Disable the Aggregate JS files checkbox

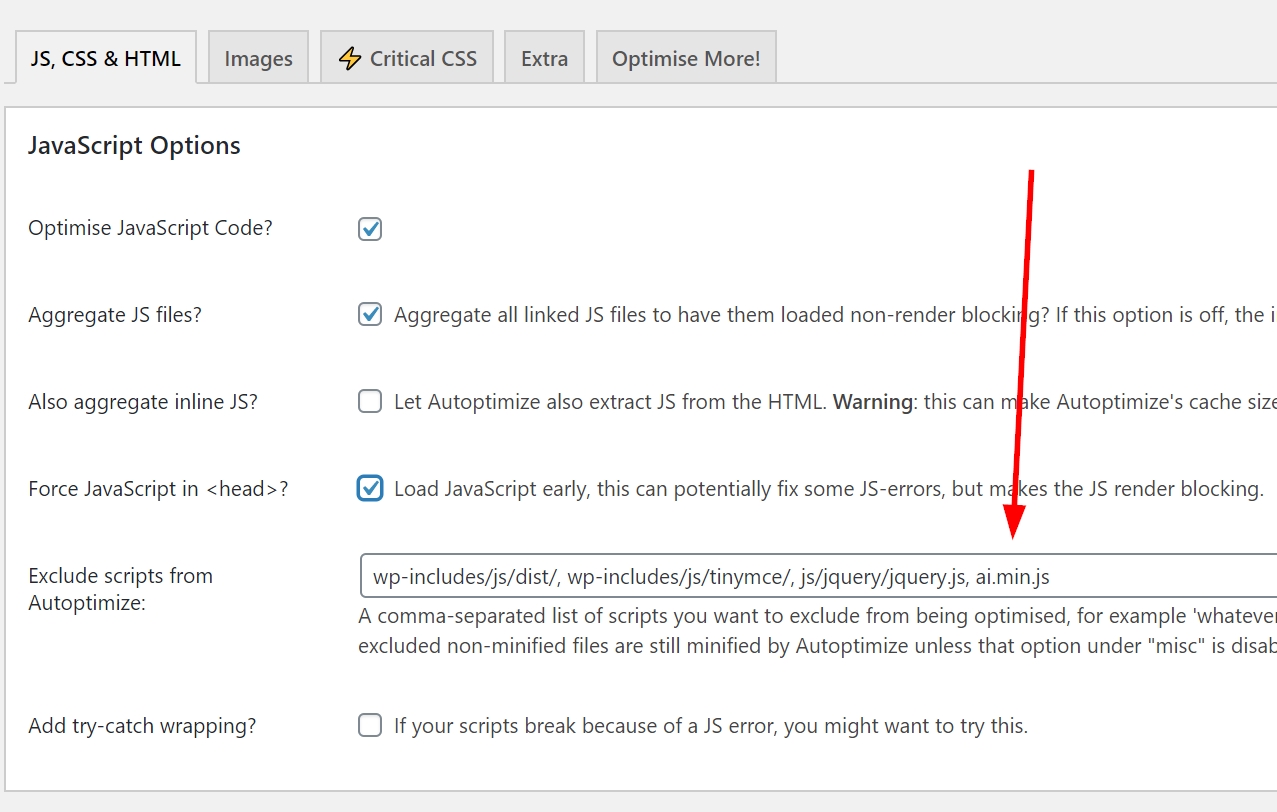(x=370, y=315)
